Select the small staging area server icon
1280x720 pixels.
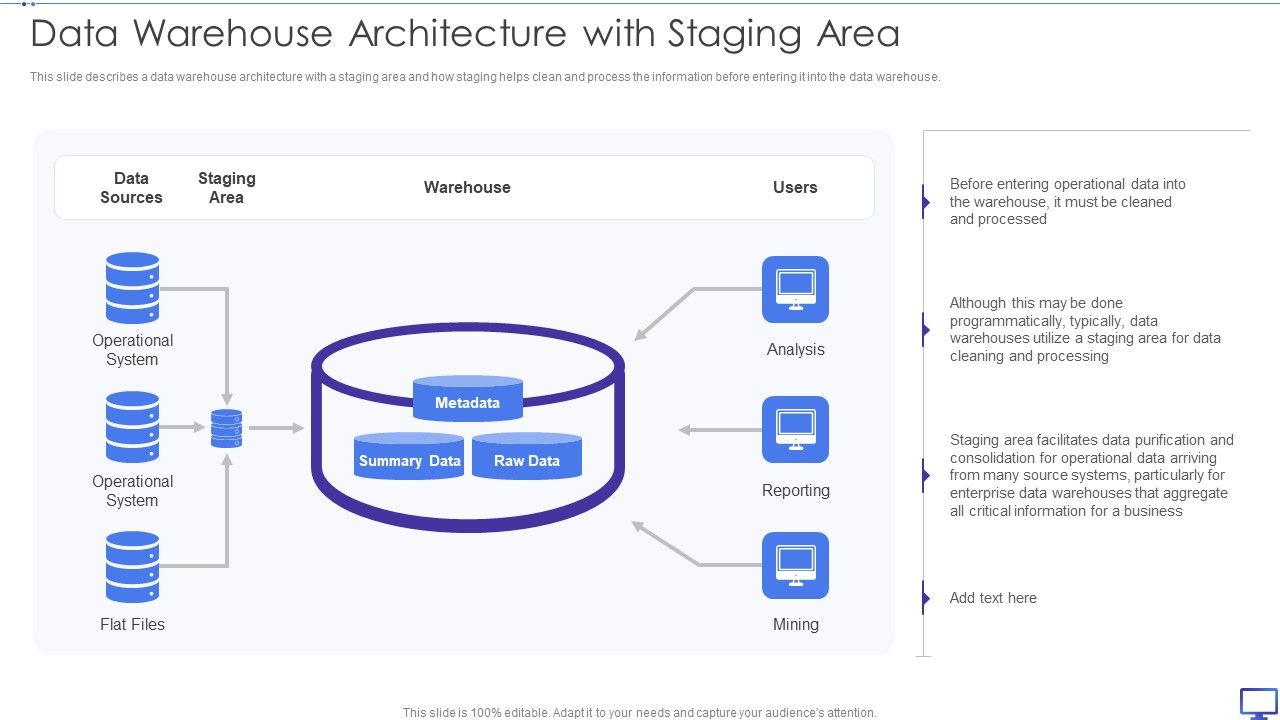227,428
